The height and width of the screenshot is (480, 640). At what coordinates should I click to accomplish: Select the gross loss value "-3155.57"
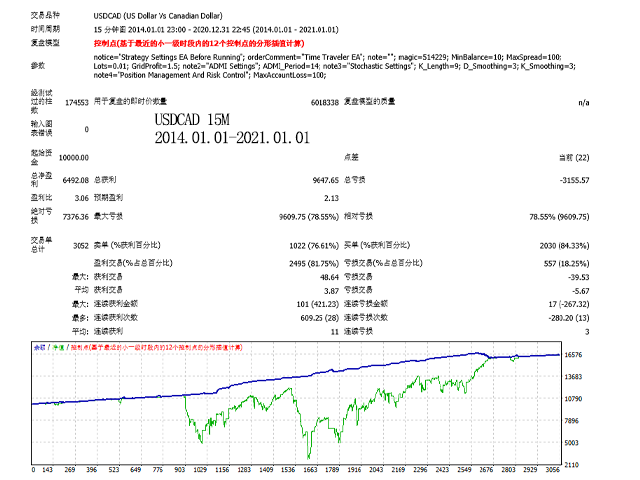(x=575, y=180)
